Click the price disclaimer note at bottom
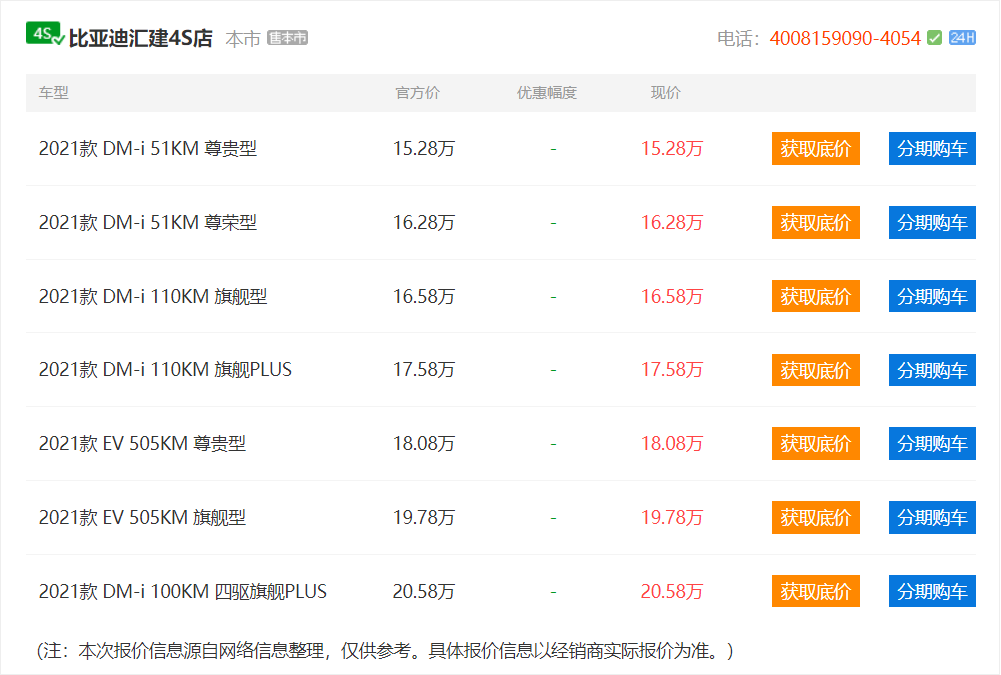Screen dimensions: 1001x675 (x=385, y=651)
